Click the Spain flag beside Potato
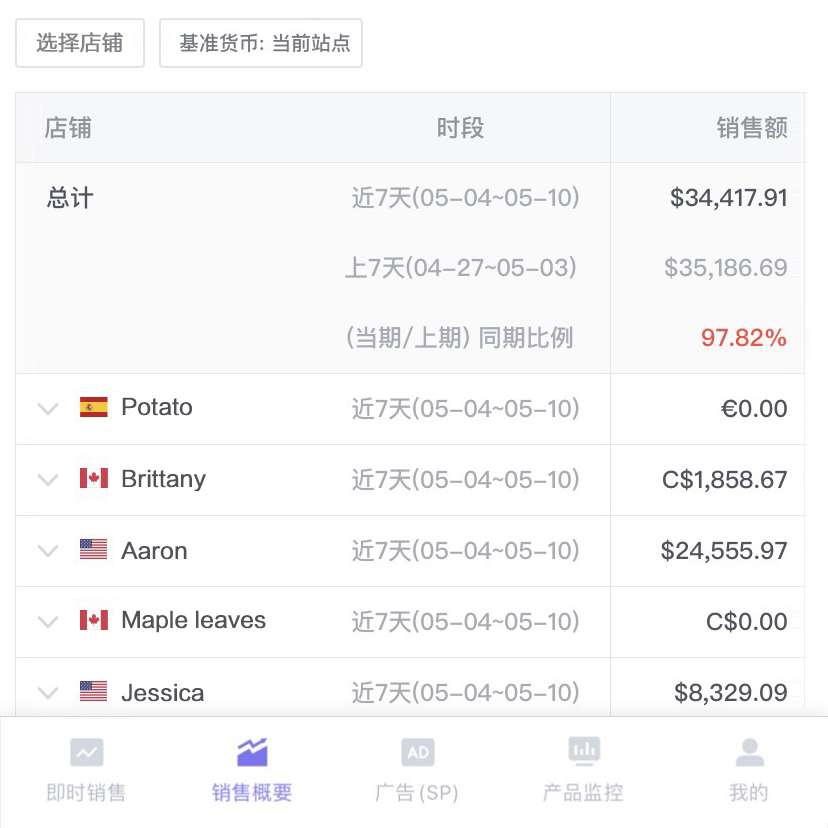The height and width of the screenshot is (828, 828). pyautogui.click(x=93, y=408)
